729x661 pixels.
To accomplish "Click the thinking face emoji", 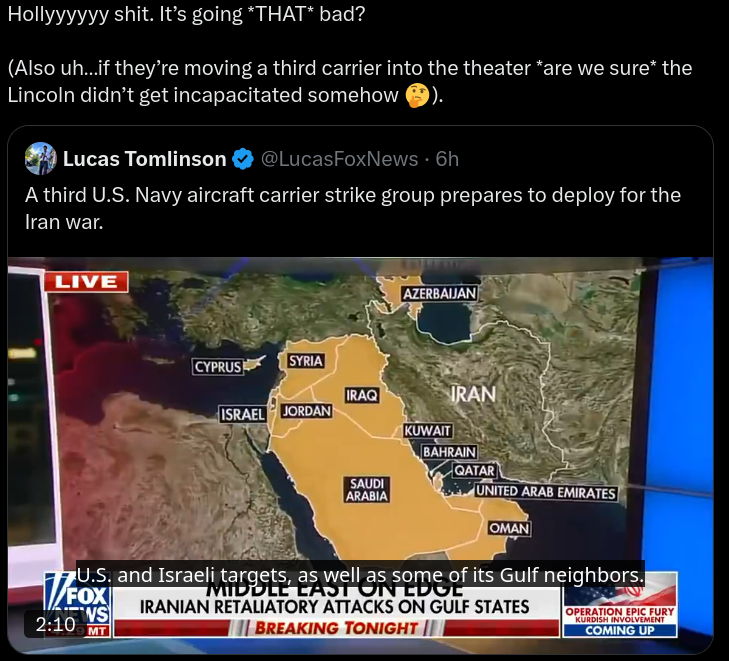I will [418, 95].
